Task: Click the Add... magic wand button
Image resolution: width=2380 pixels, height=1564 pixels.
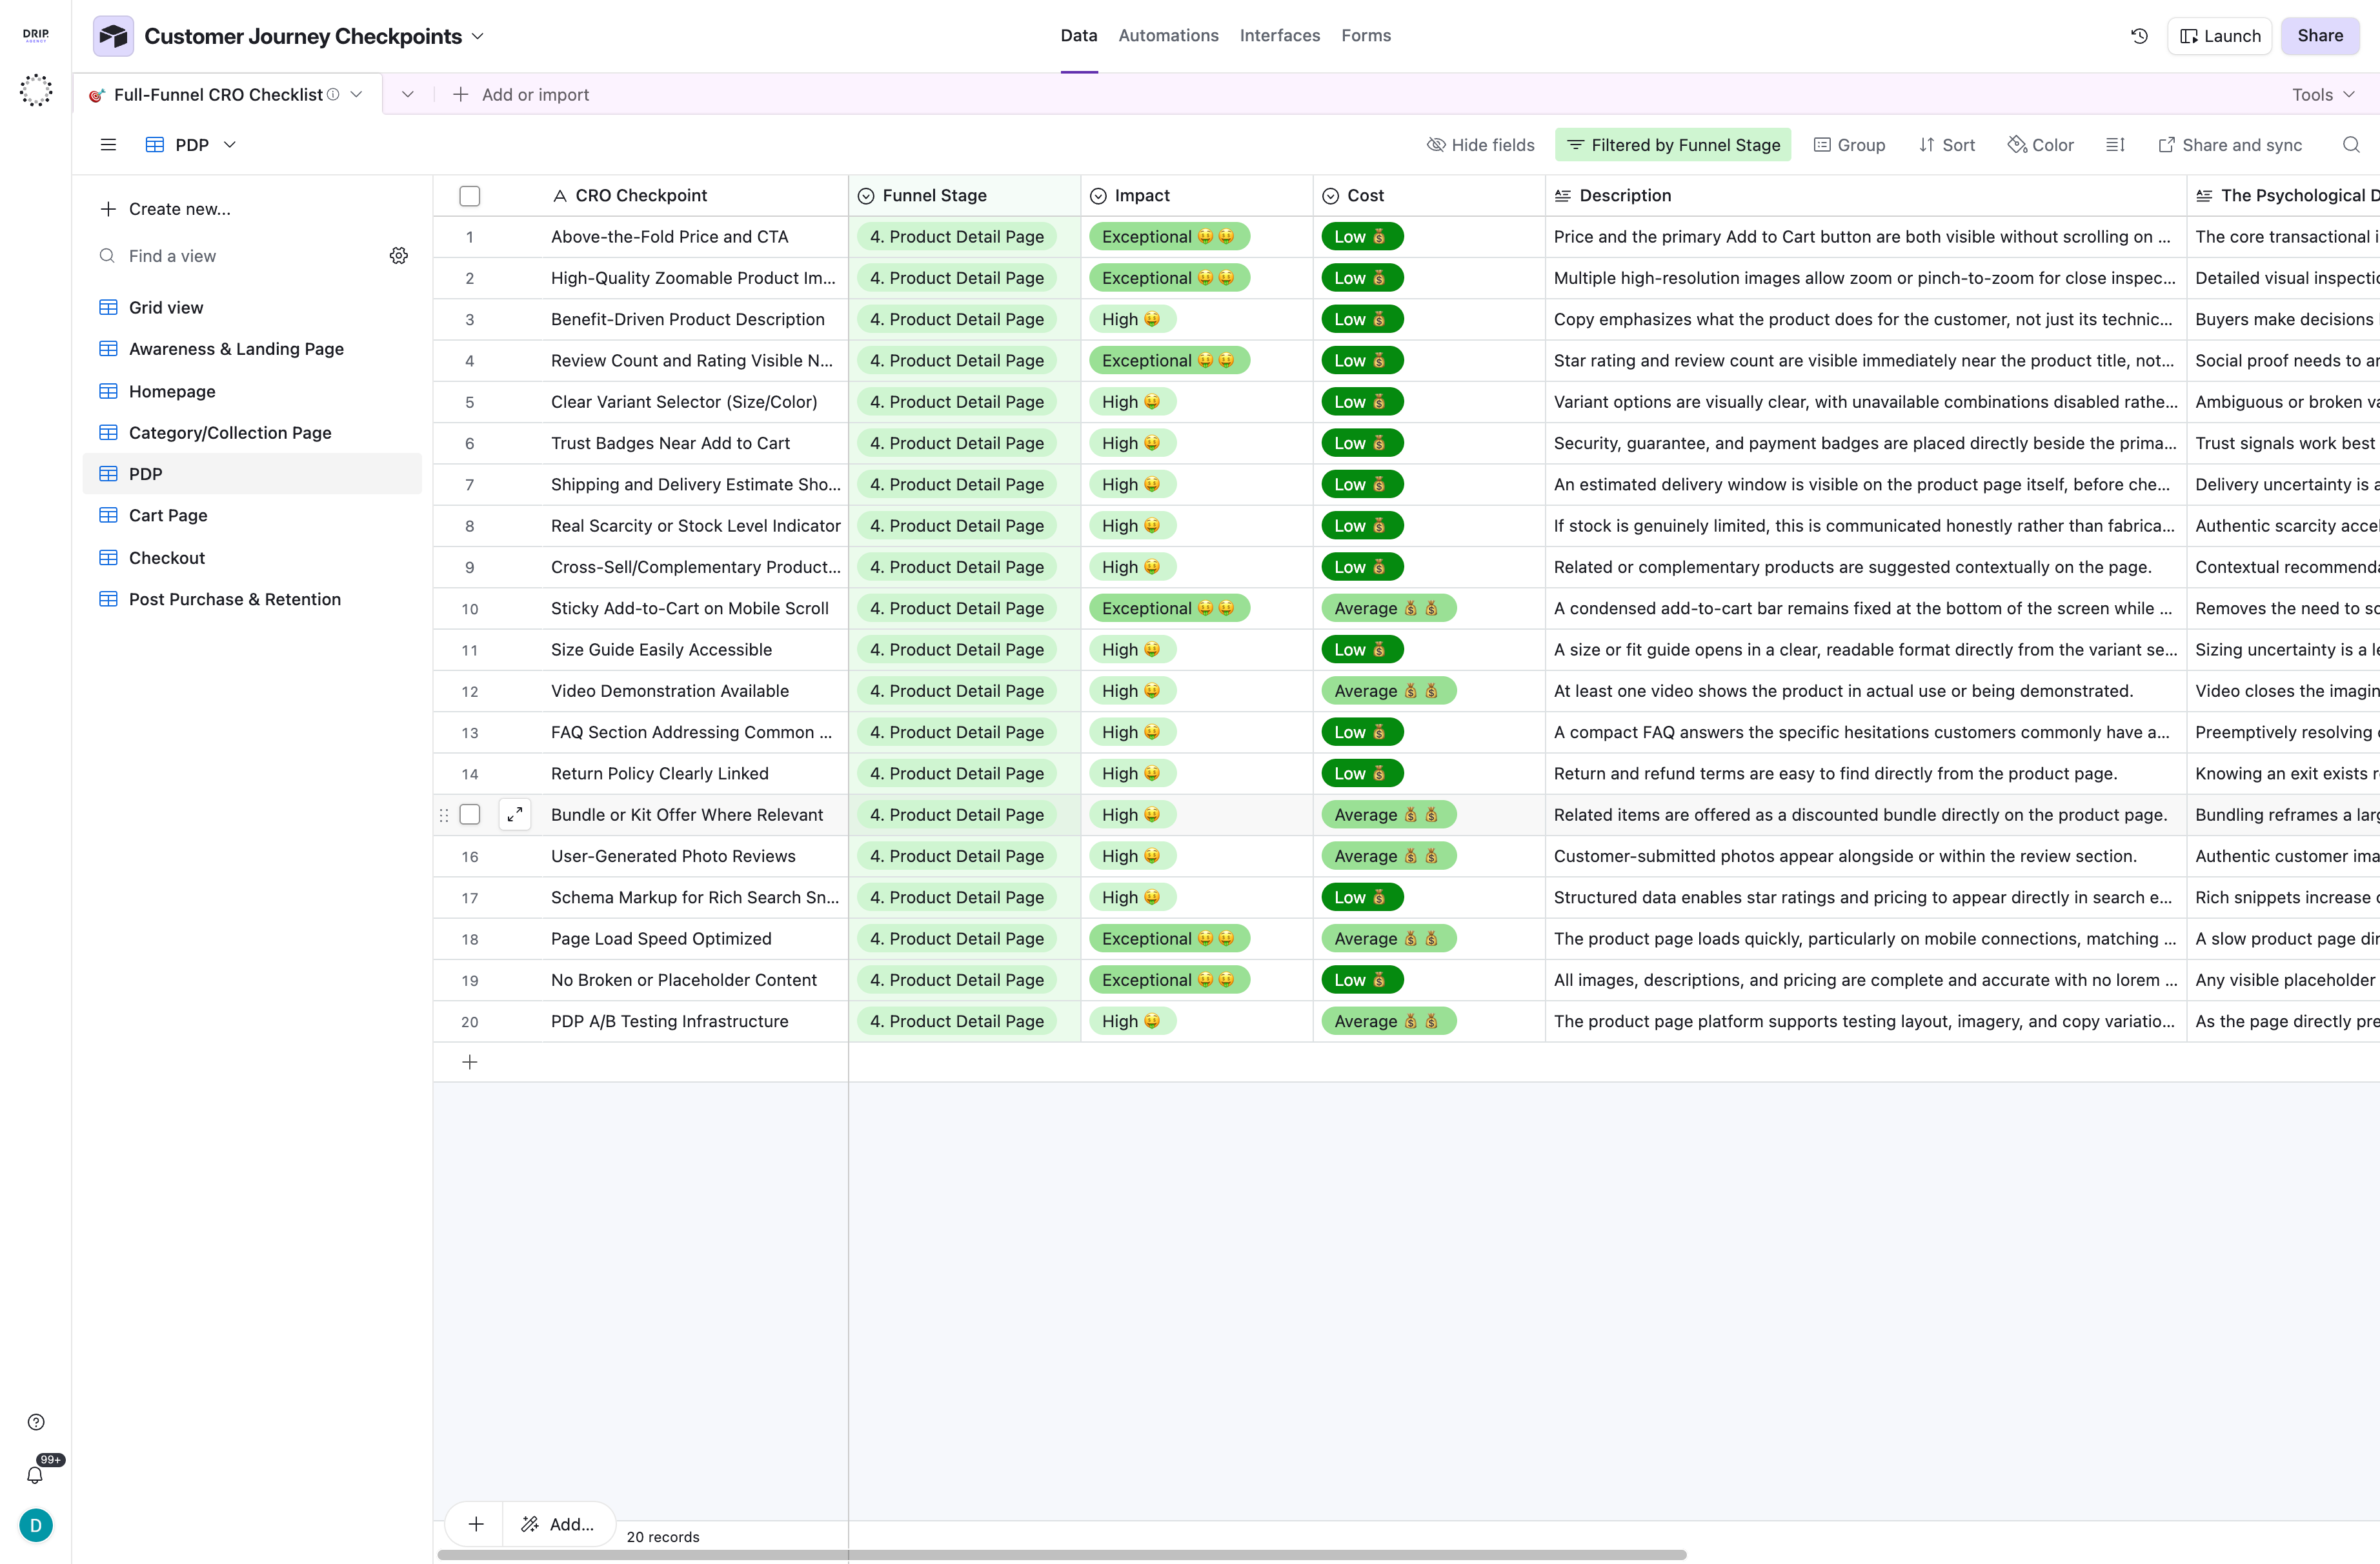Action: (558, 1524)
